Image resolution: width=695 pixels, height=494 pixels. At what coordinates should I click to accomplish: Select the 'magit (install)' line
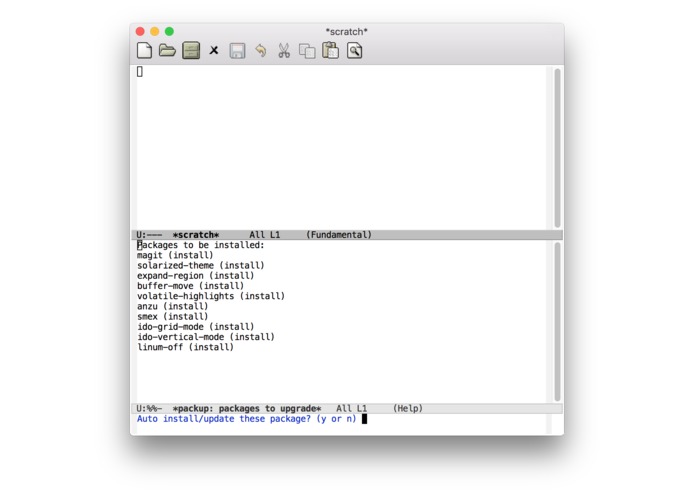click(175, 255)
